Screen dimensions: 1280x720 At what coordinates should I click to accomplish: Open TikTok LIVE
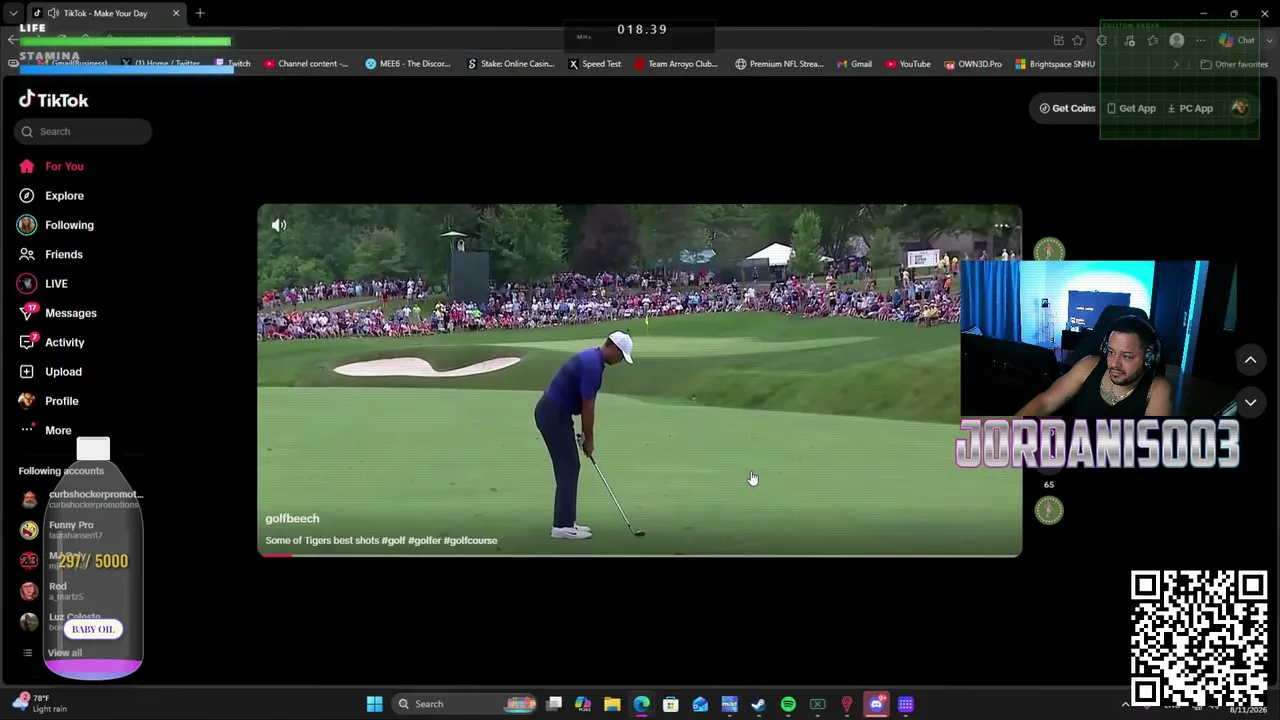pos(43,284)
